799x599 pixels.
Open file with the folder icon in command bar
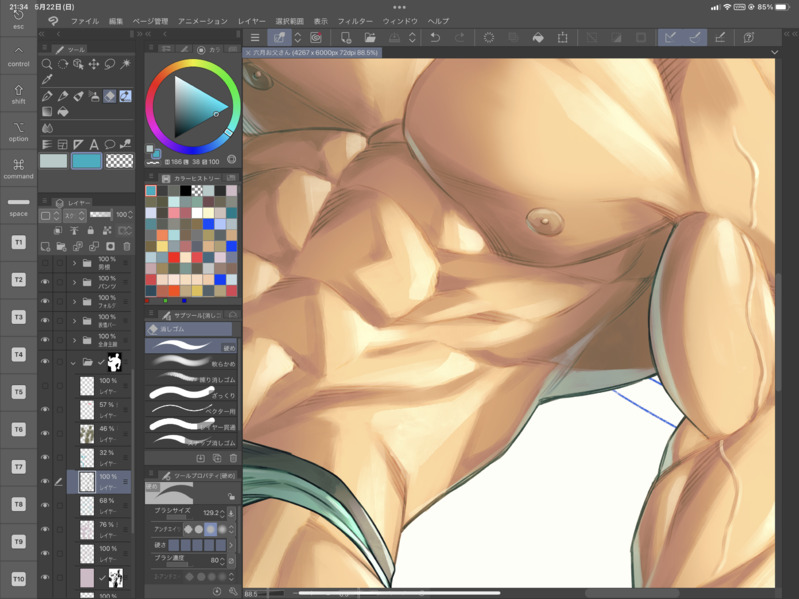[370, 38]
